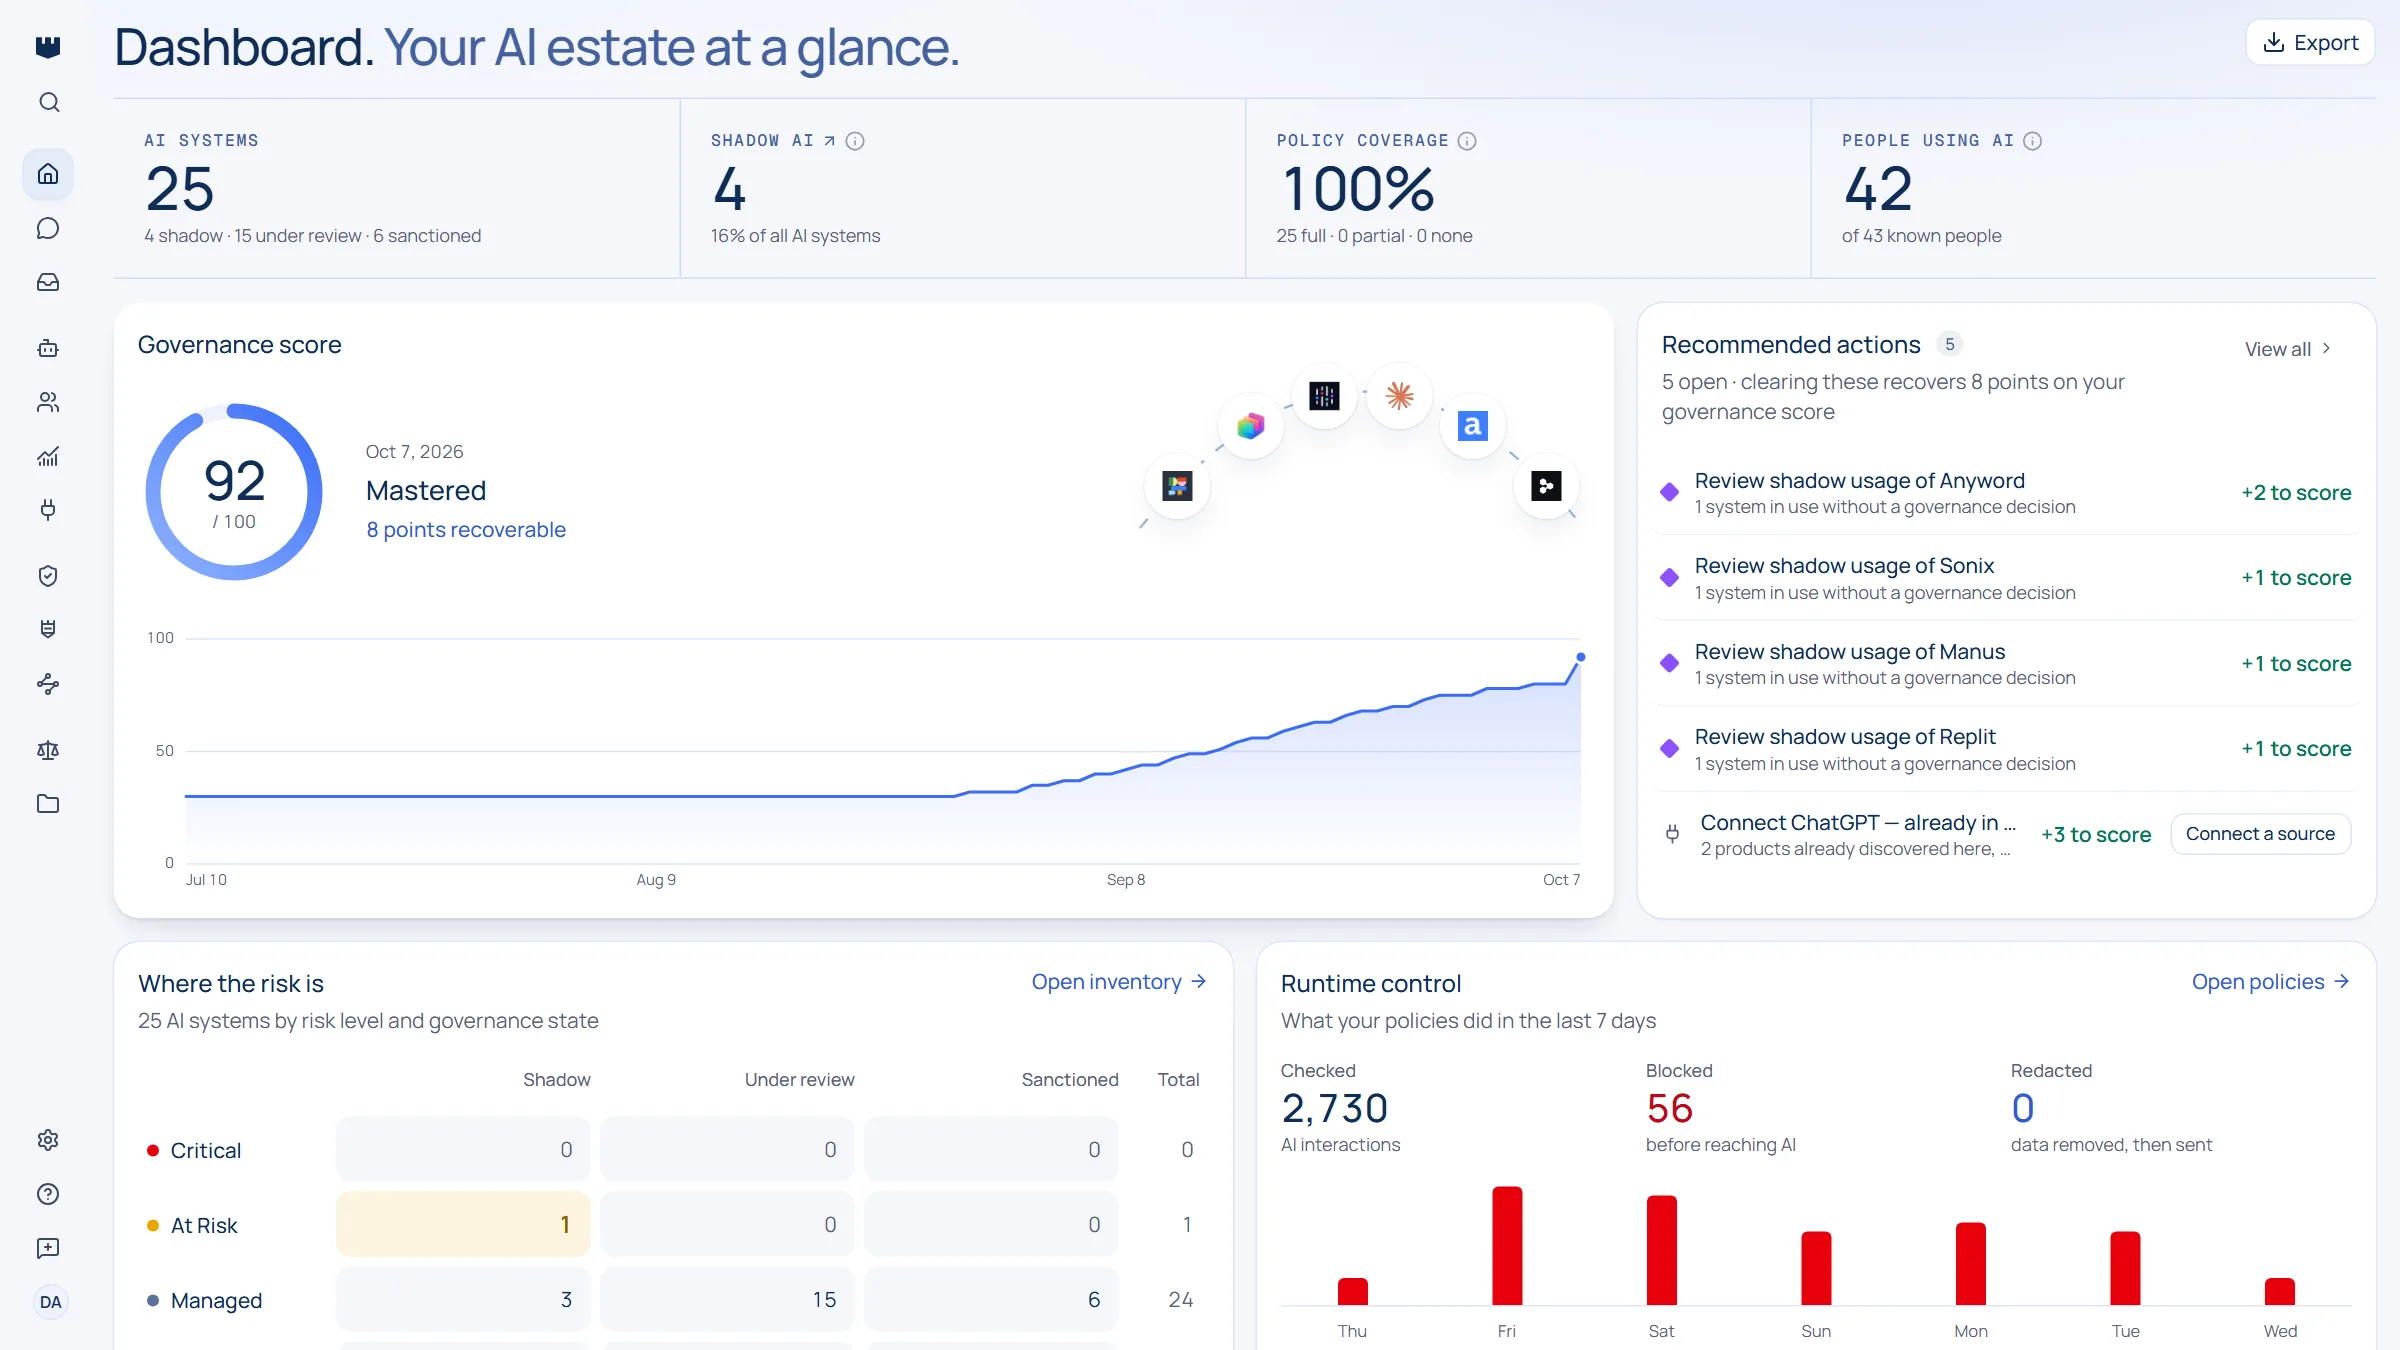Open policies link

pyautogui.click(x=2271, y=982)
